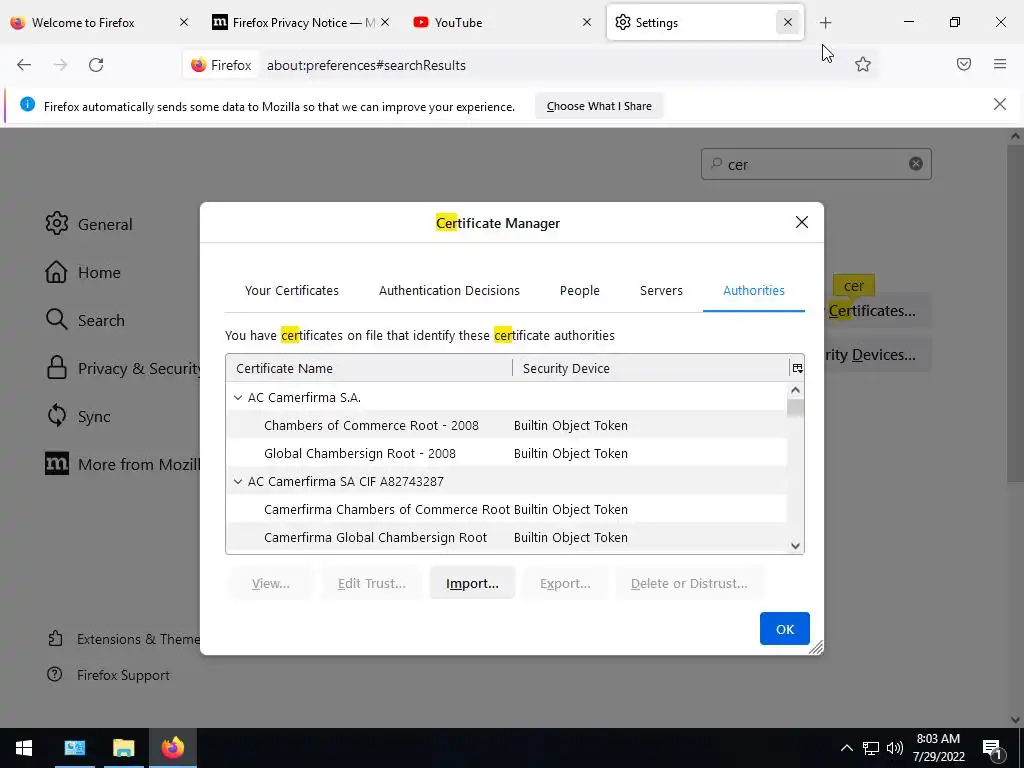Collapse AC Camerfirma SA CIF A82743287 group
Screen dimensions: 1024x768
(x=238, y=481)
